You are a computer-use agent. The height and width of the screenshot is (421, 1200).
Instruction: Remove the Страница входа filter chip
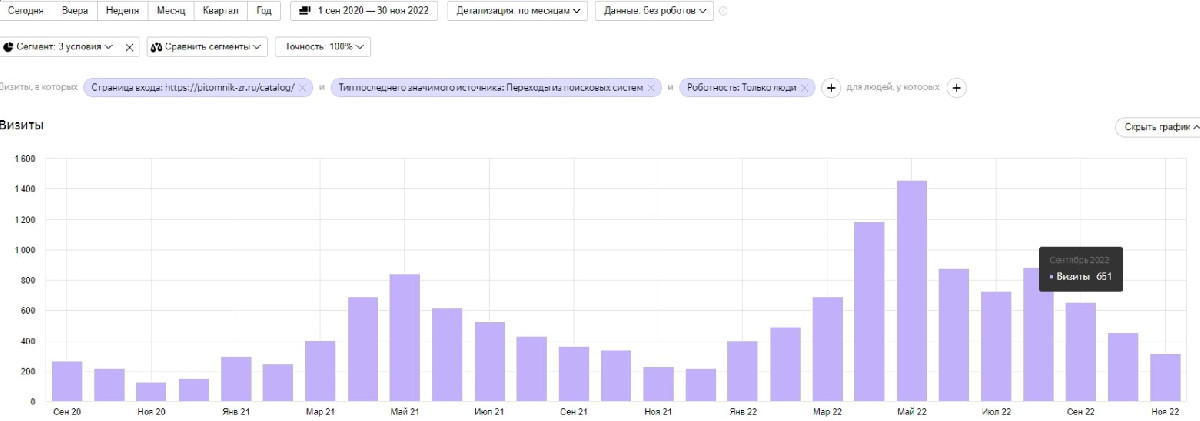304,88
